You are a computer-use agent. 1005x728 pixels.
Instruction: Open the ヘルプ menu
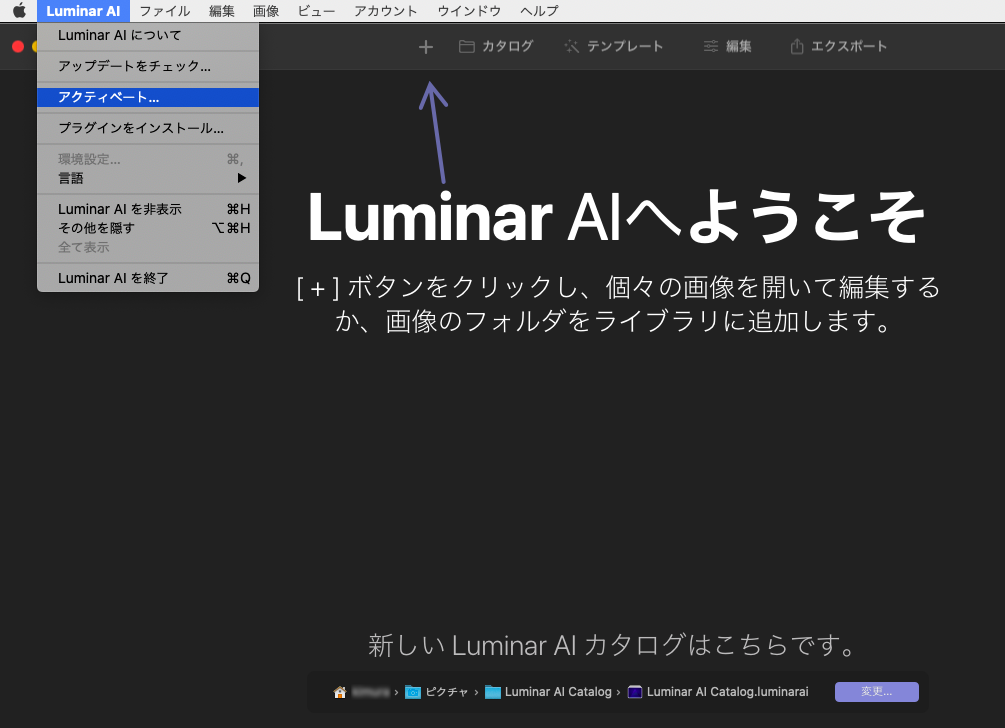point(539,11)
